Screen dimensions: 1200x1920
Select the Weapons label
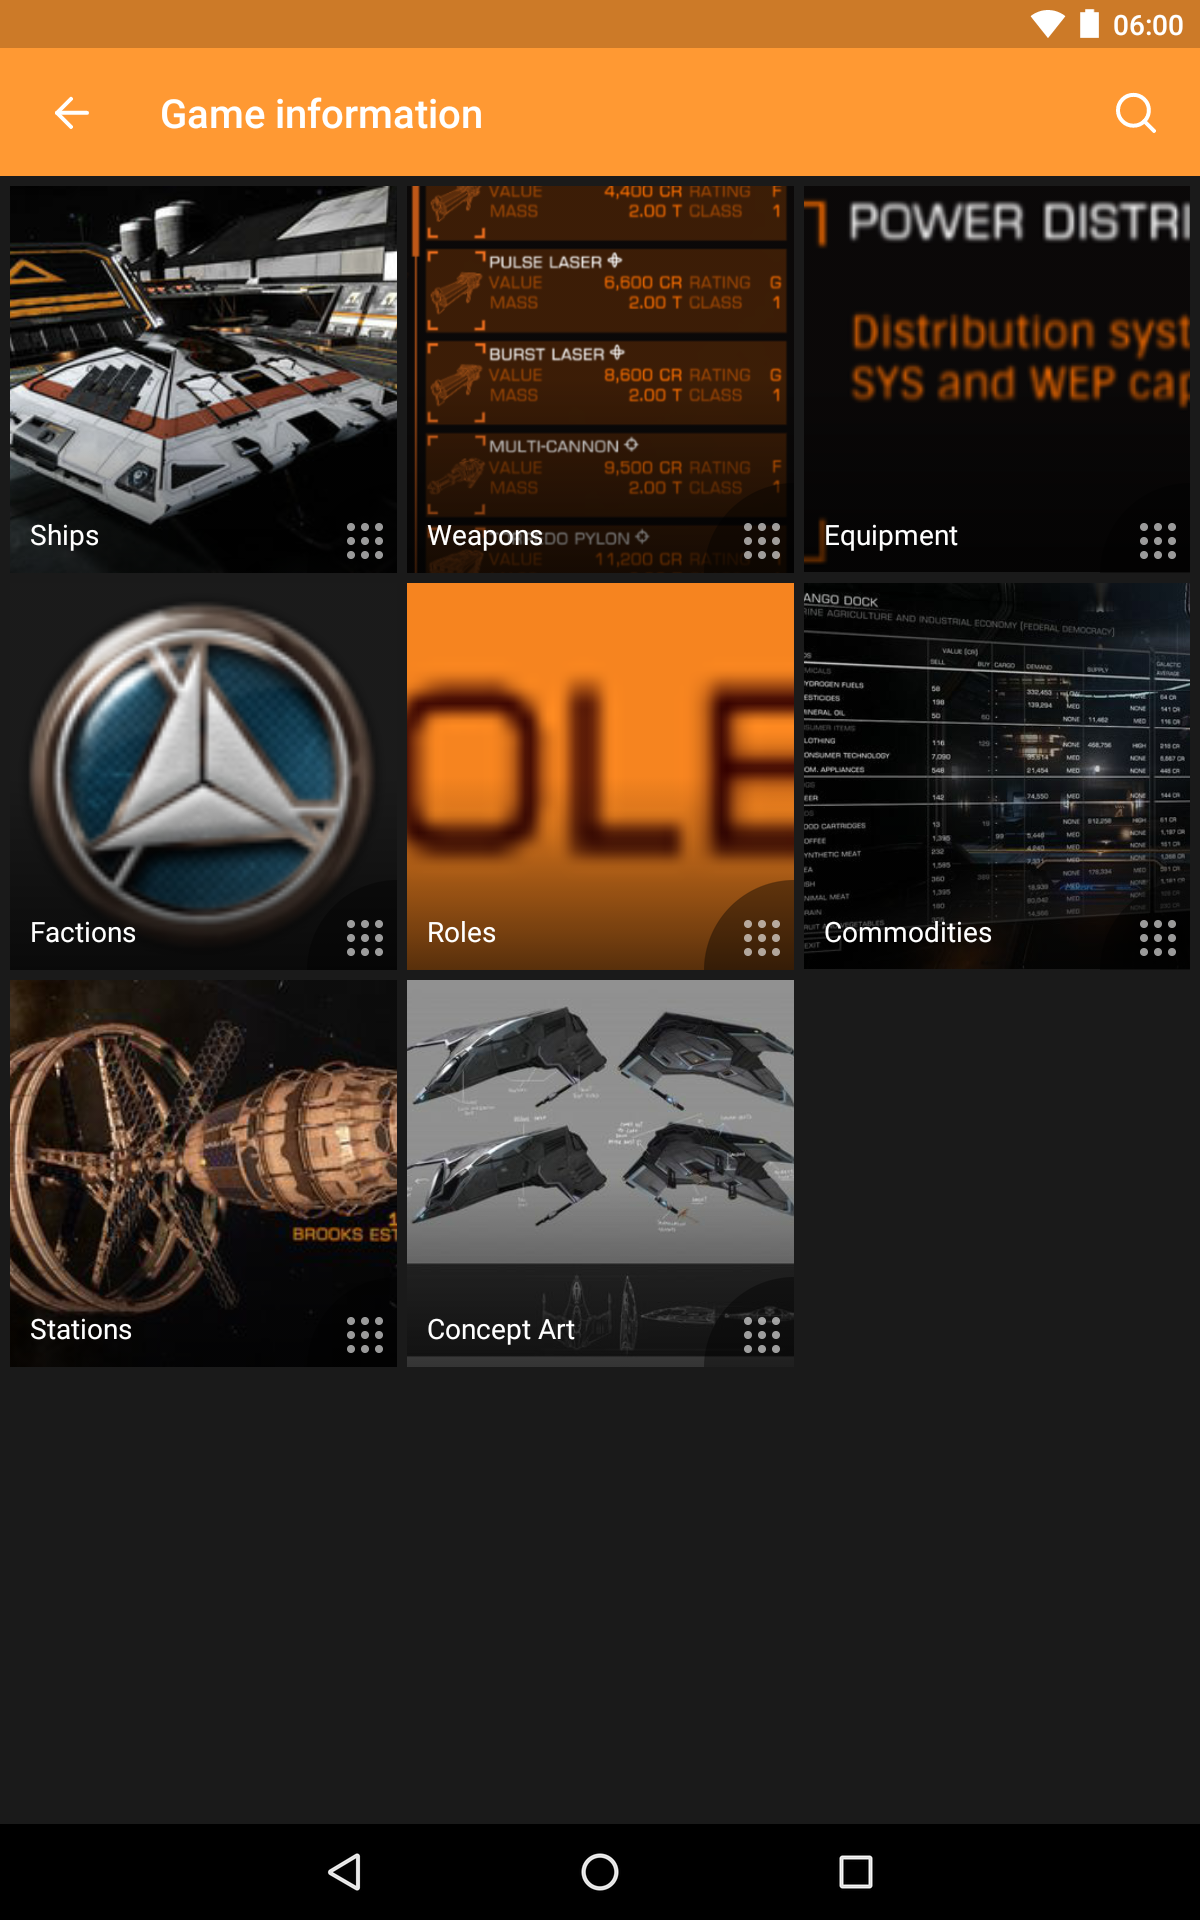485,536
